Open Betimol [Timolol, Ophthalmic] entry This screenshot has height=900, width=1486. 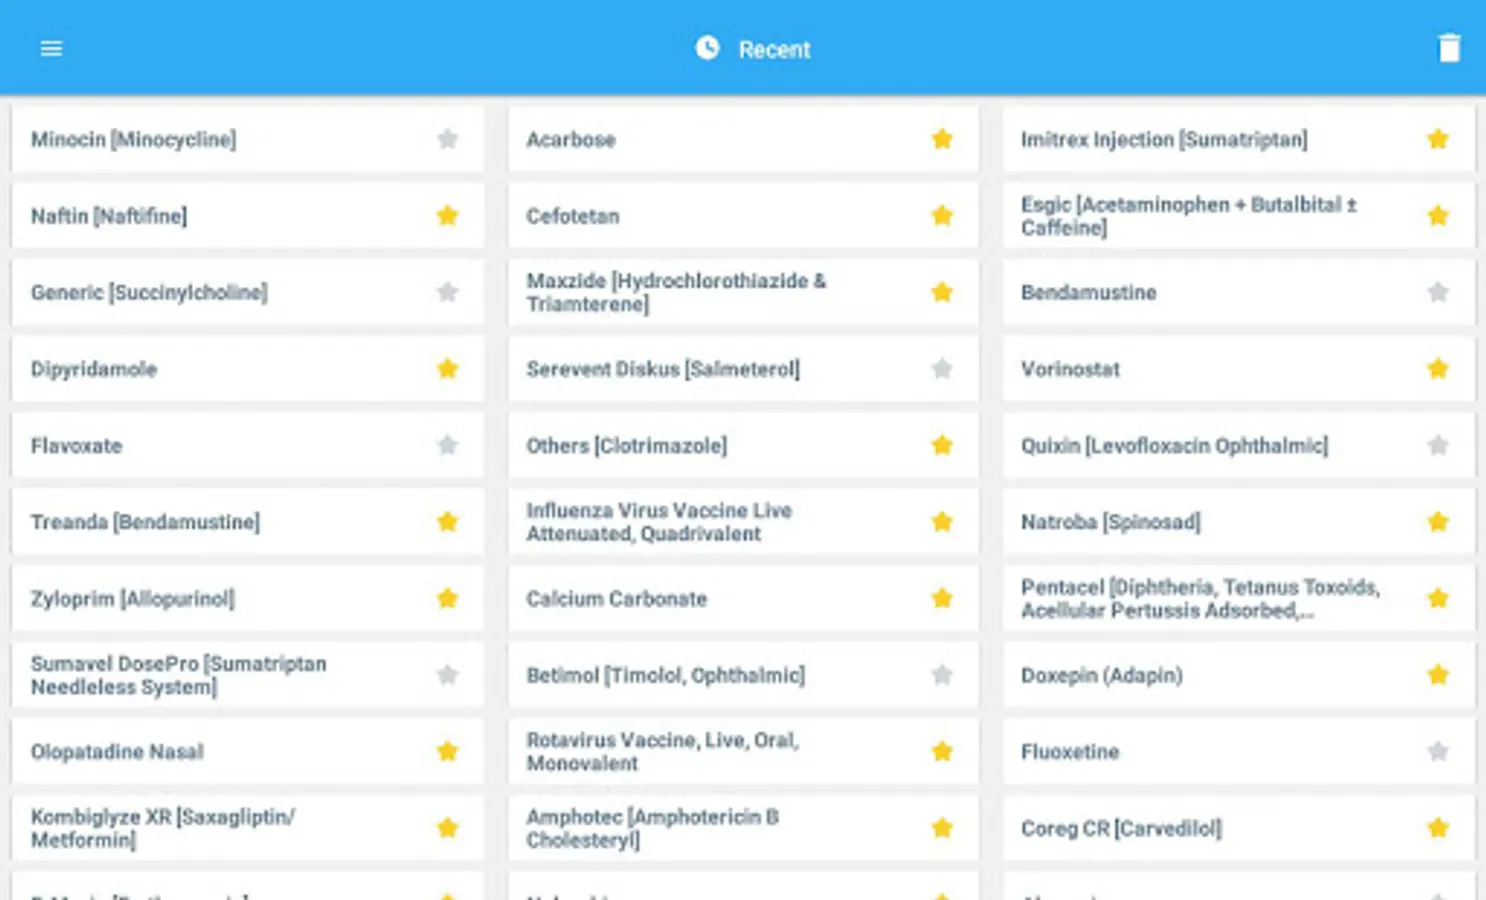click(743, 675)
